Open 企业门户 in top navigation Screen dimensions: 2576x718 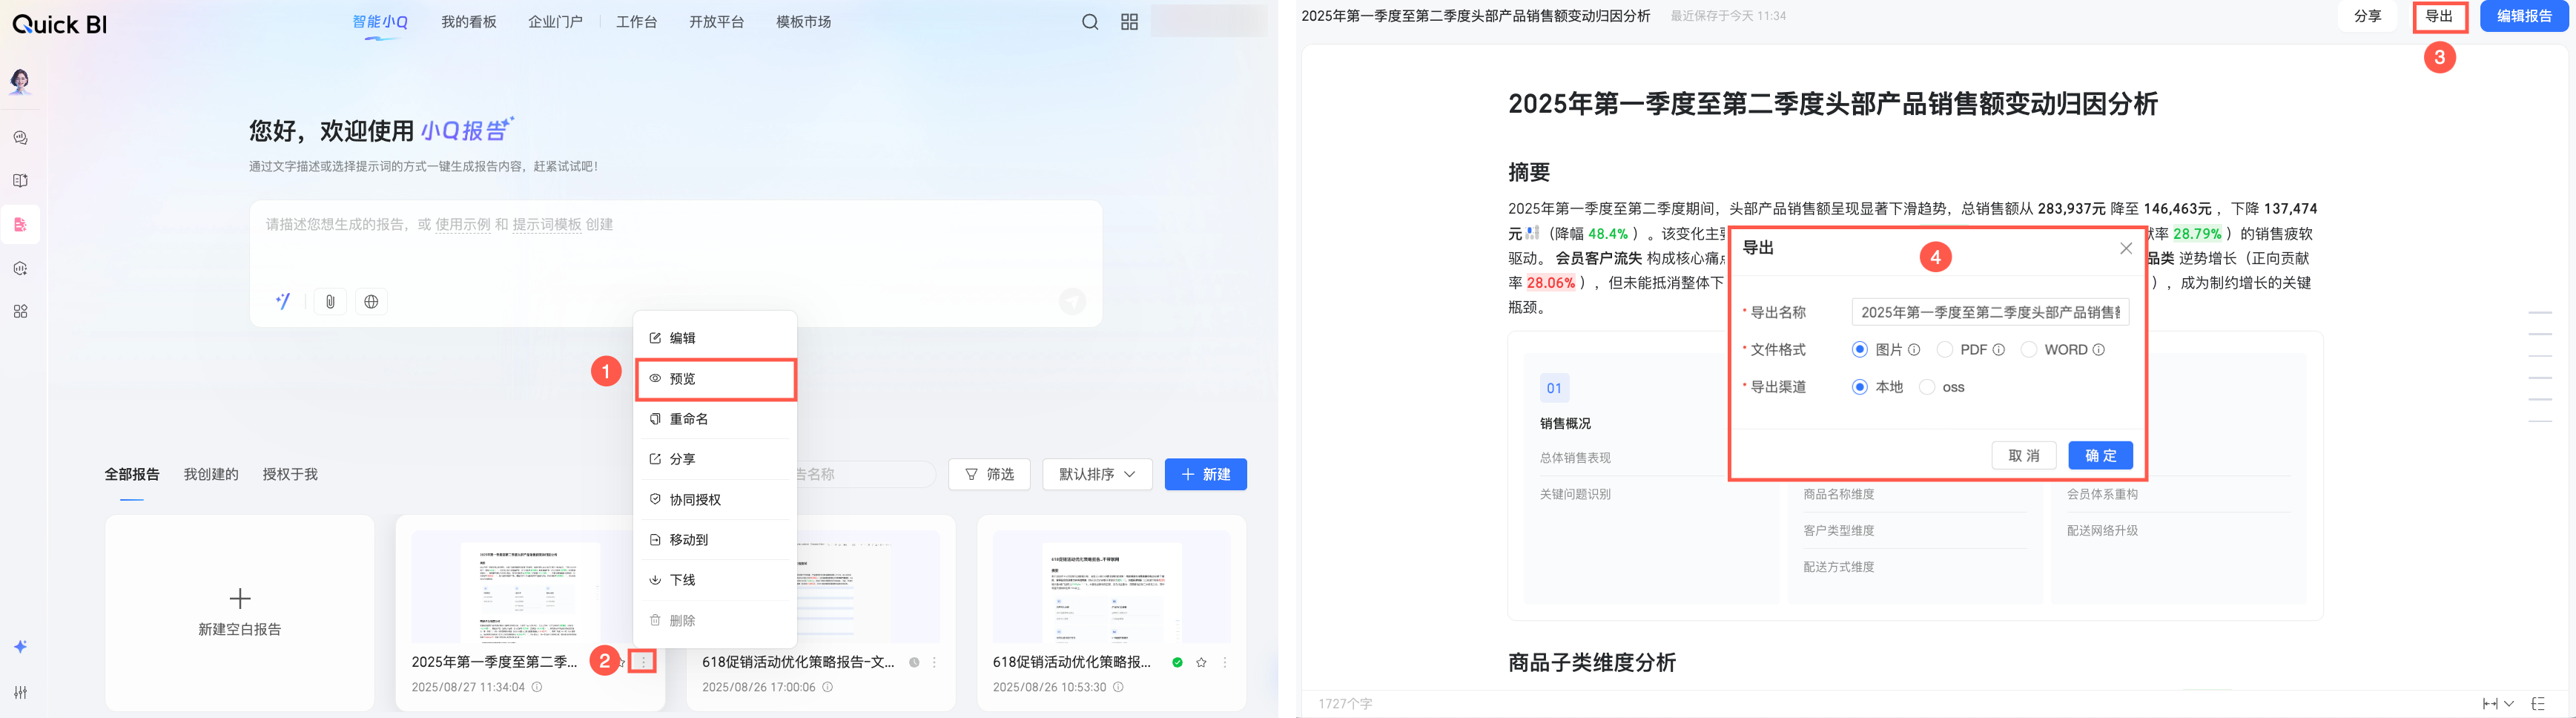click(x=555, y=22)
